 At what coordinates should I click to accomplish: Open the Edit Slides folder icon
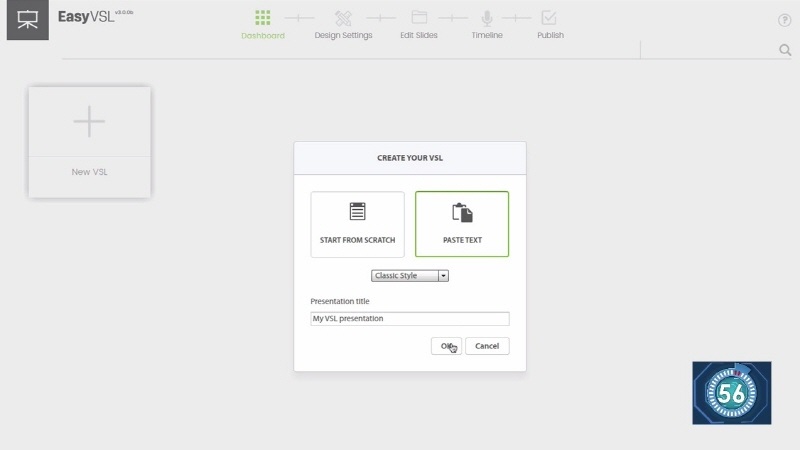419,17
